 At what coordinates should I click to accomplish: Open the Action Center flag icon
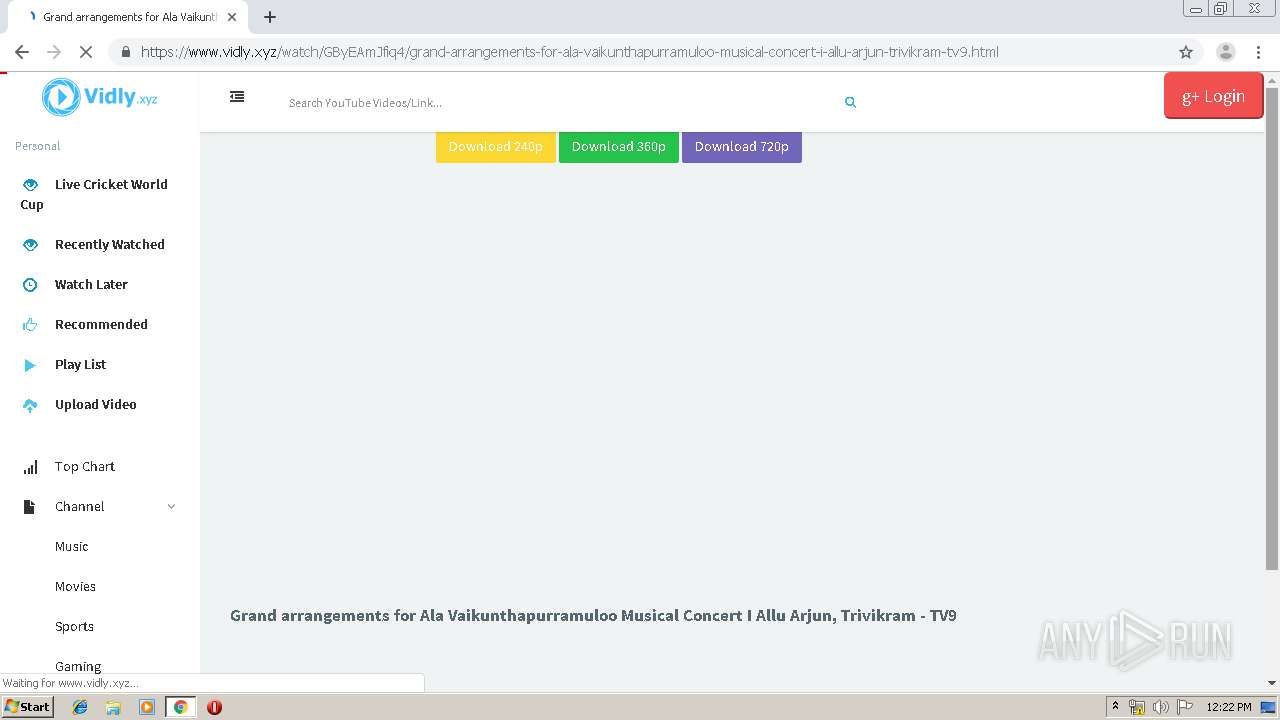pyautogui.click(x=1185, y=707)
